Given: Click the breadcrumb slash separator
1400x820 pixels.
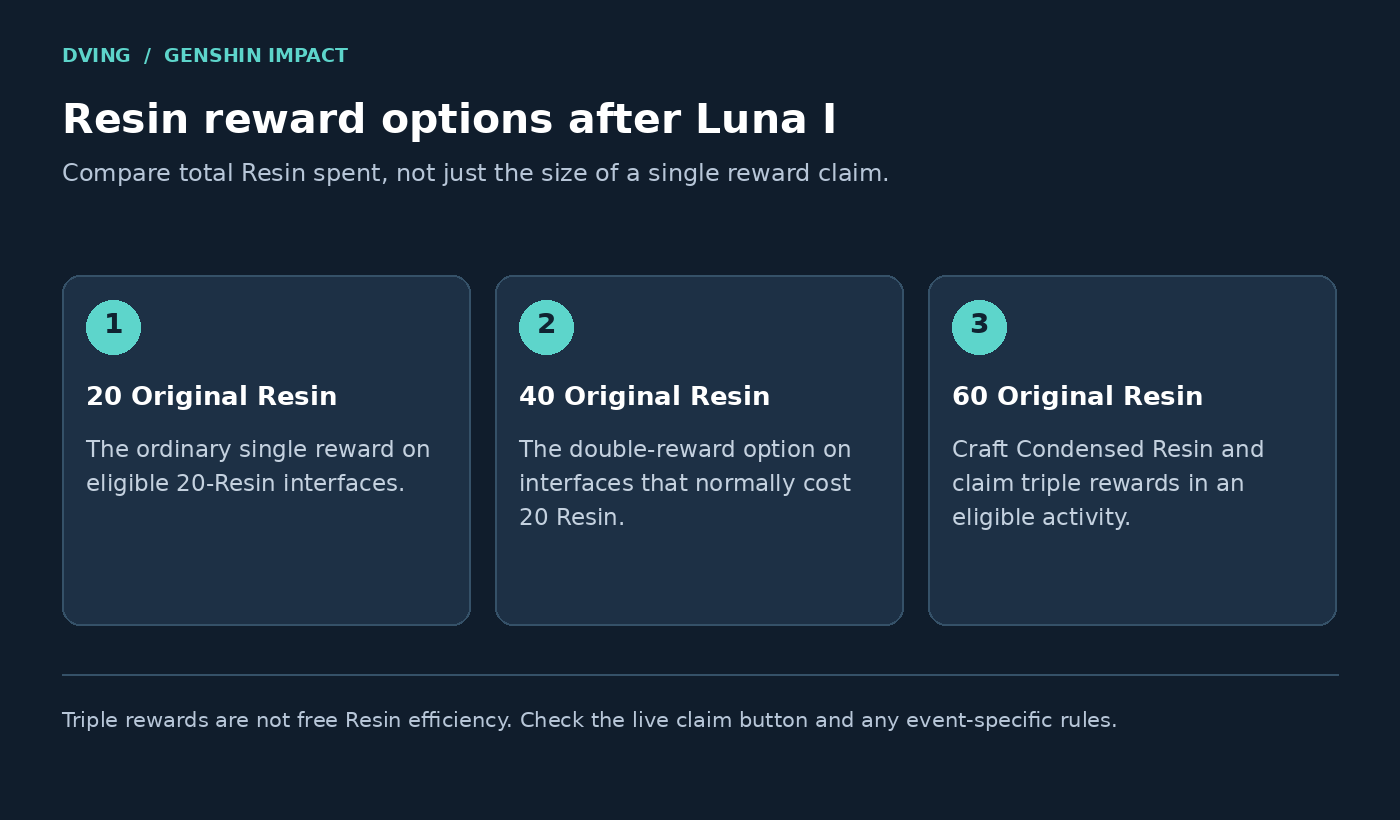Looking at the screenshot, I should click(x=147, y=56).
